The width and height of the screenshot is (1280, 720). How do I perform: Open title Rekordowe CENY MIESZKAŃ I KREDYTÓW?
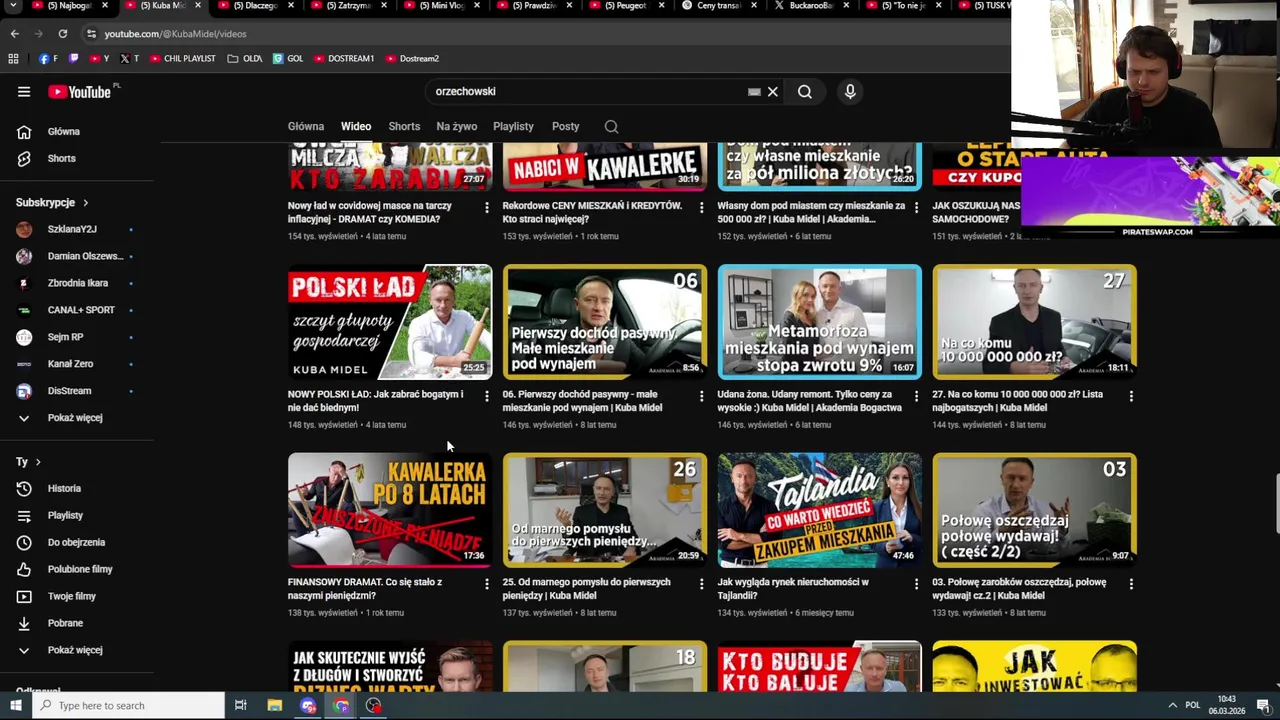[x=593, y=213]
